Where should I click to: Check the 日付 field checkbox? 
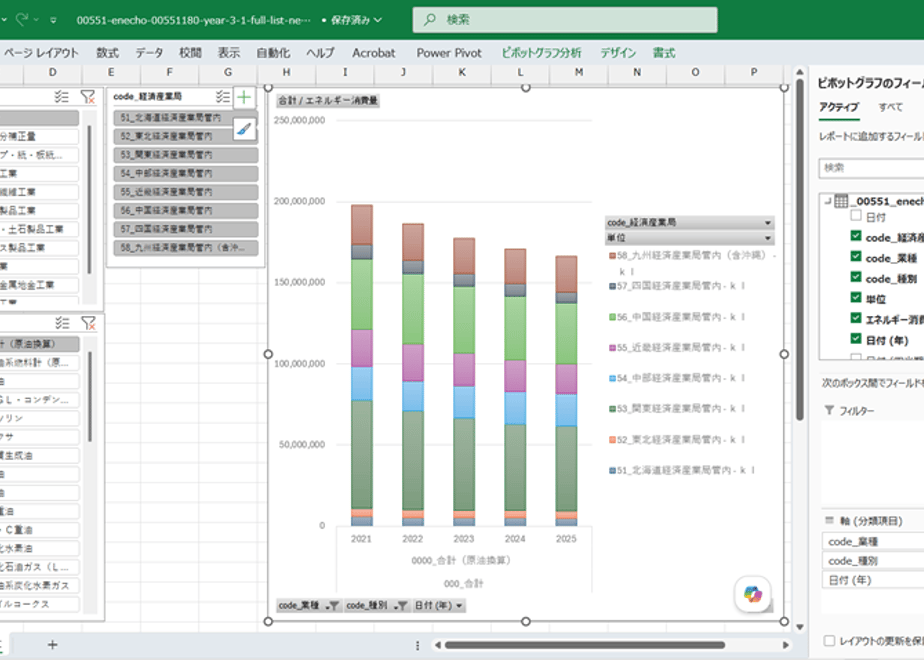(x=856, y=216)
